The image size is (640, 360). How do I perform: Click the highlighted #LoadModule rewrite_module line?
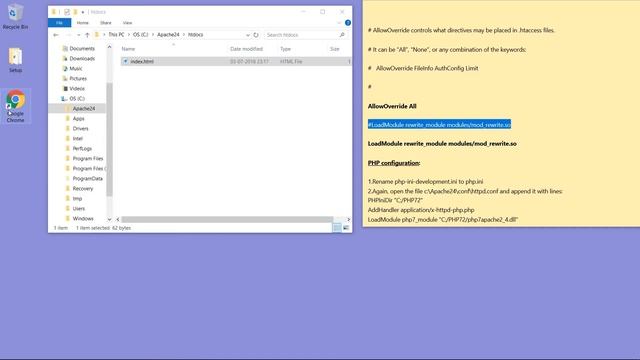(x=439, y=124)
